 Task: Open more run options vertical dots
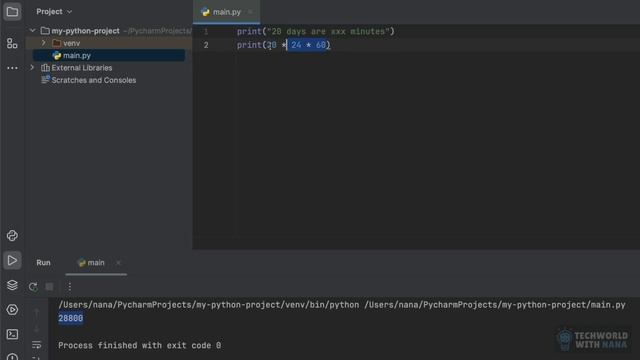[x=69, y=287]
